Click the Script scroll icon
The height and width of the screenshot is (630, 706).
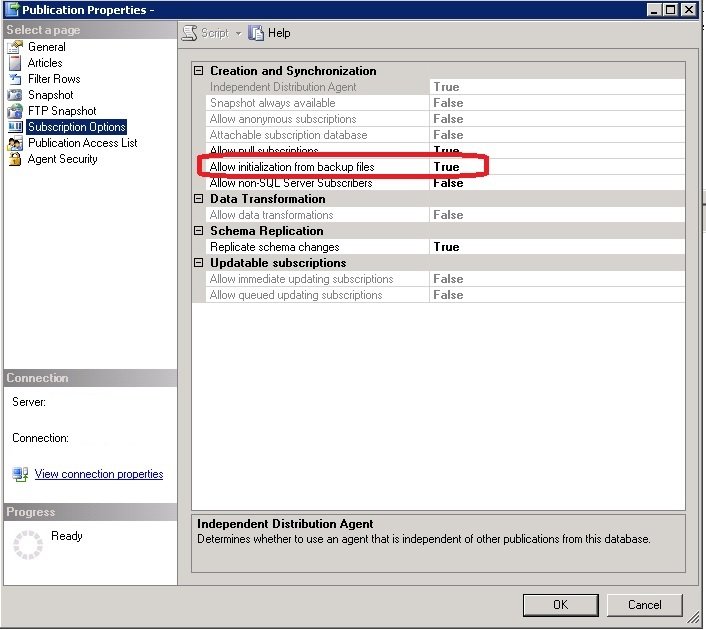[190, 33]
